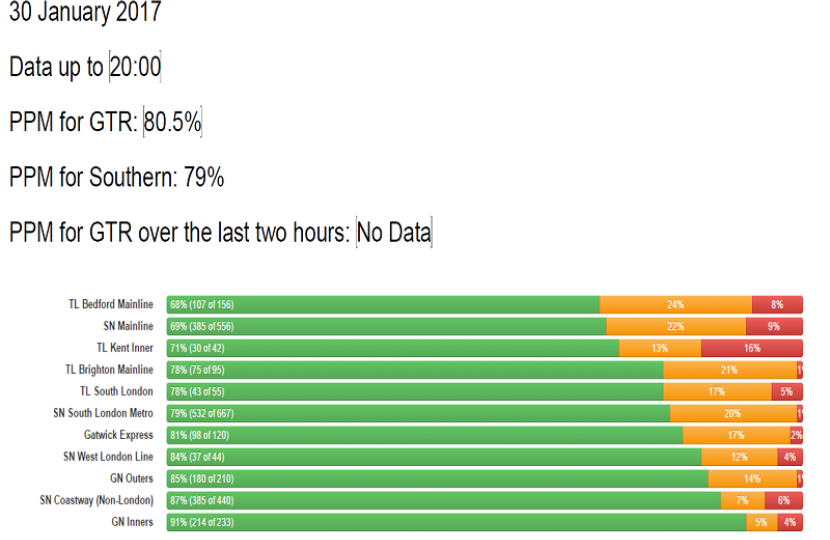Click the PPM for Southern 79% text
830x540 pixels.
[116, 178]
